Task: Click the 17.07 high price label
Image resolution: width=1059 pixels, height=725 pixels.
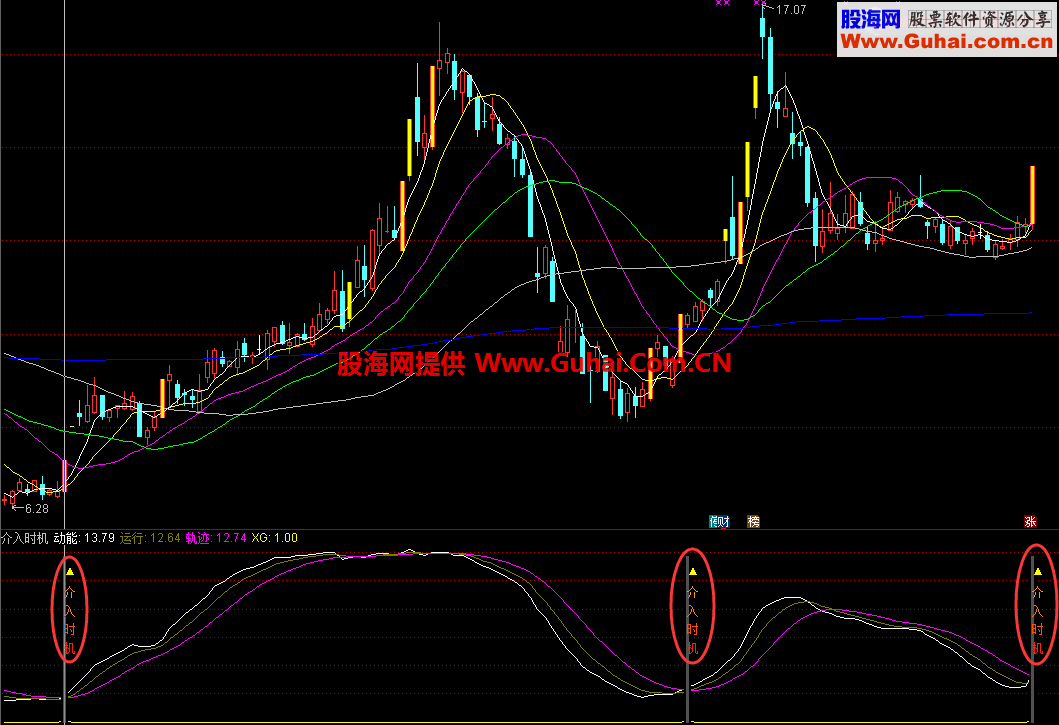Action: [791, 10]
